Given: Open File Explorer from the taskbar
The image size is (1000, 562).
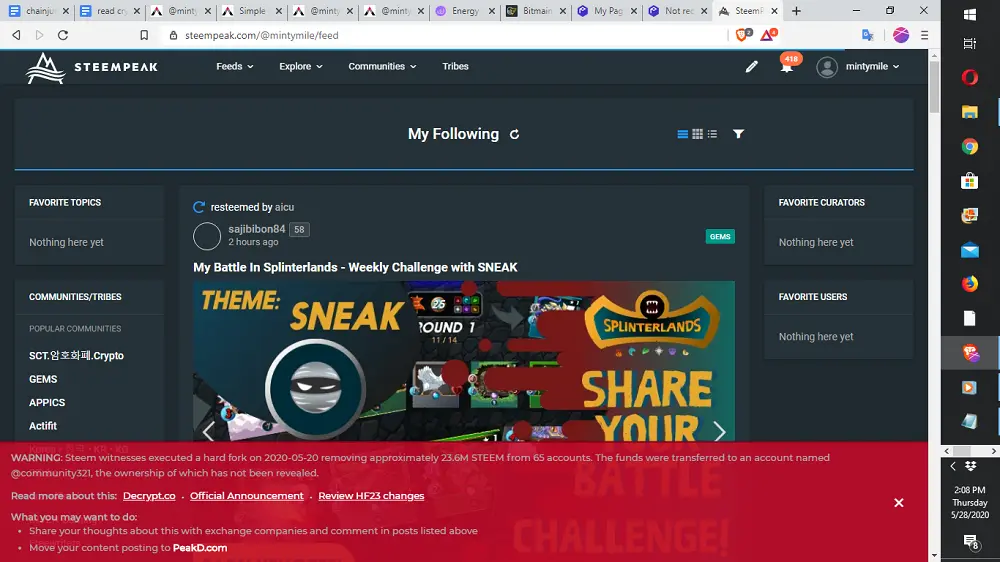Looking at the screenshot, I should (x=969, y=112).
